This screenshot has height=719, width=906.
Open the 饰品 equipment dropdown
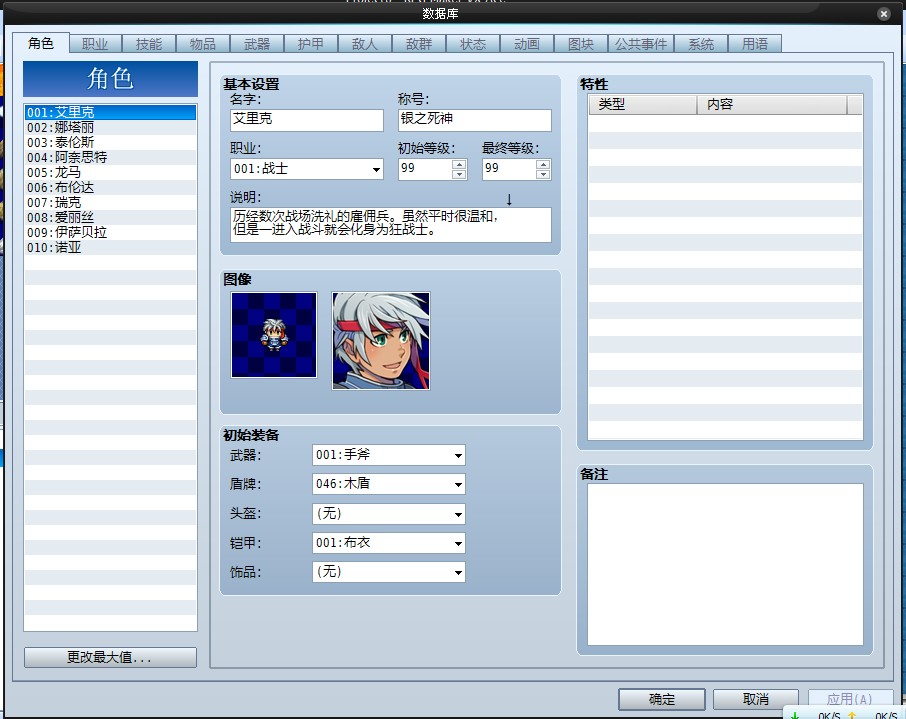click(x=388, y=572)
